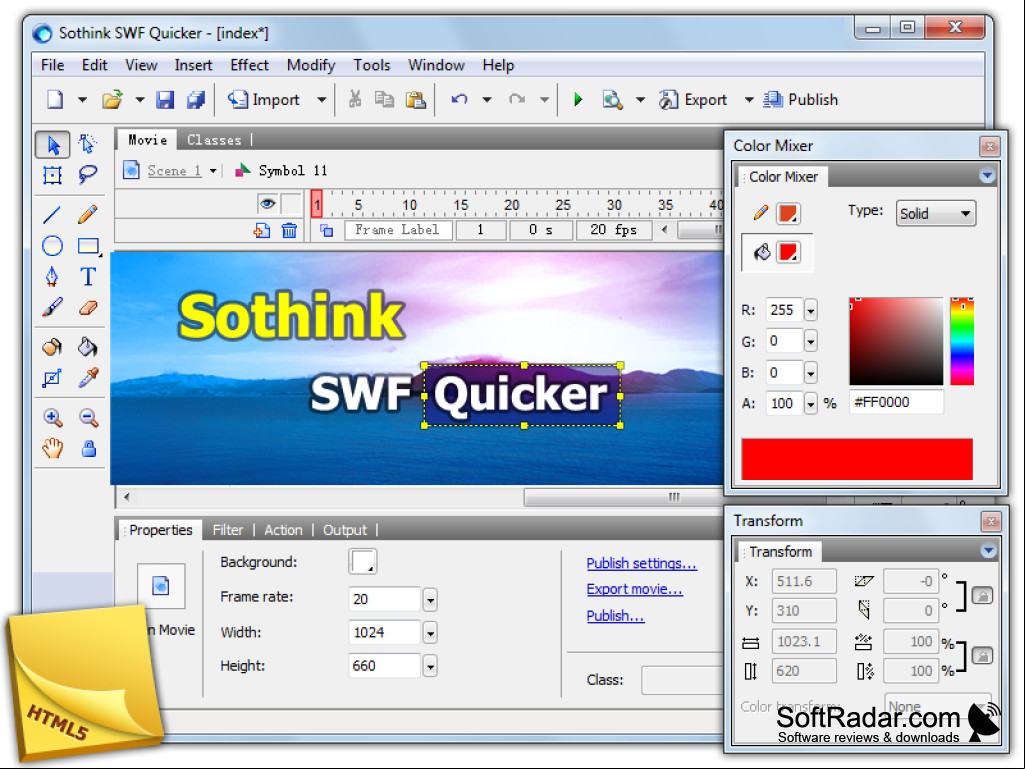The width and height of the screenshot is (1025, 769).
Task: Open the Width dropdown arrow
Action: pyautogui.click(x=430, y=633)
